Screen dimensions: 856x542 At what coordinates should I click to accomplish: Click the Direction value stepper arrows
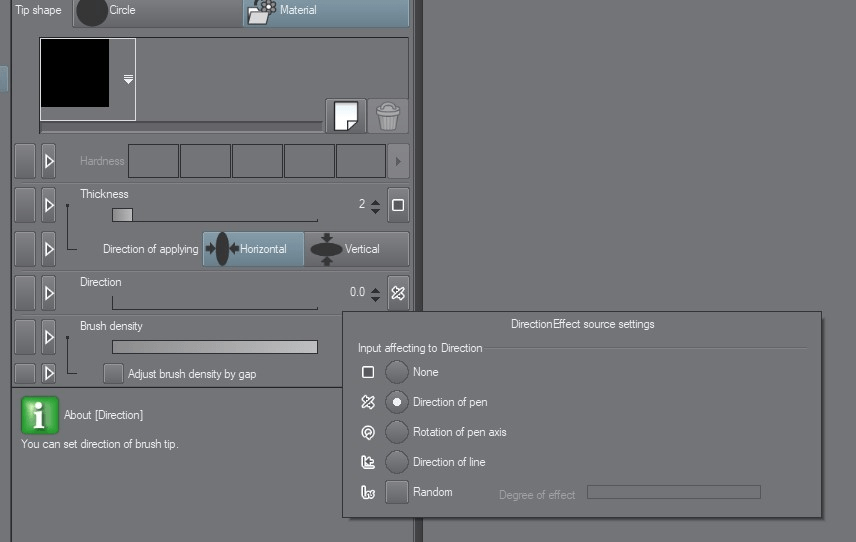(x=375, y=293)
